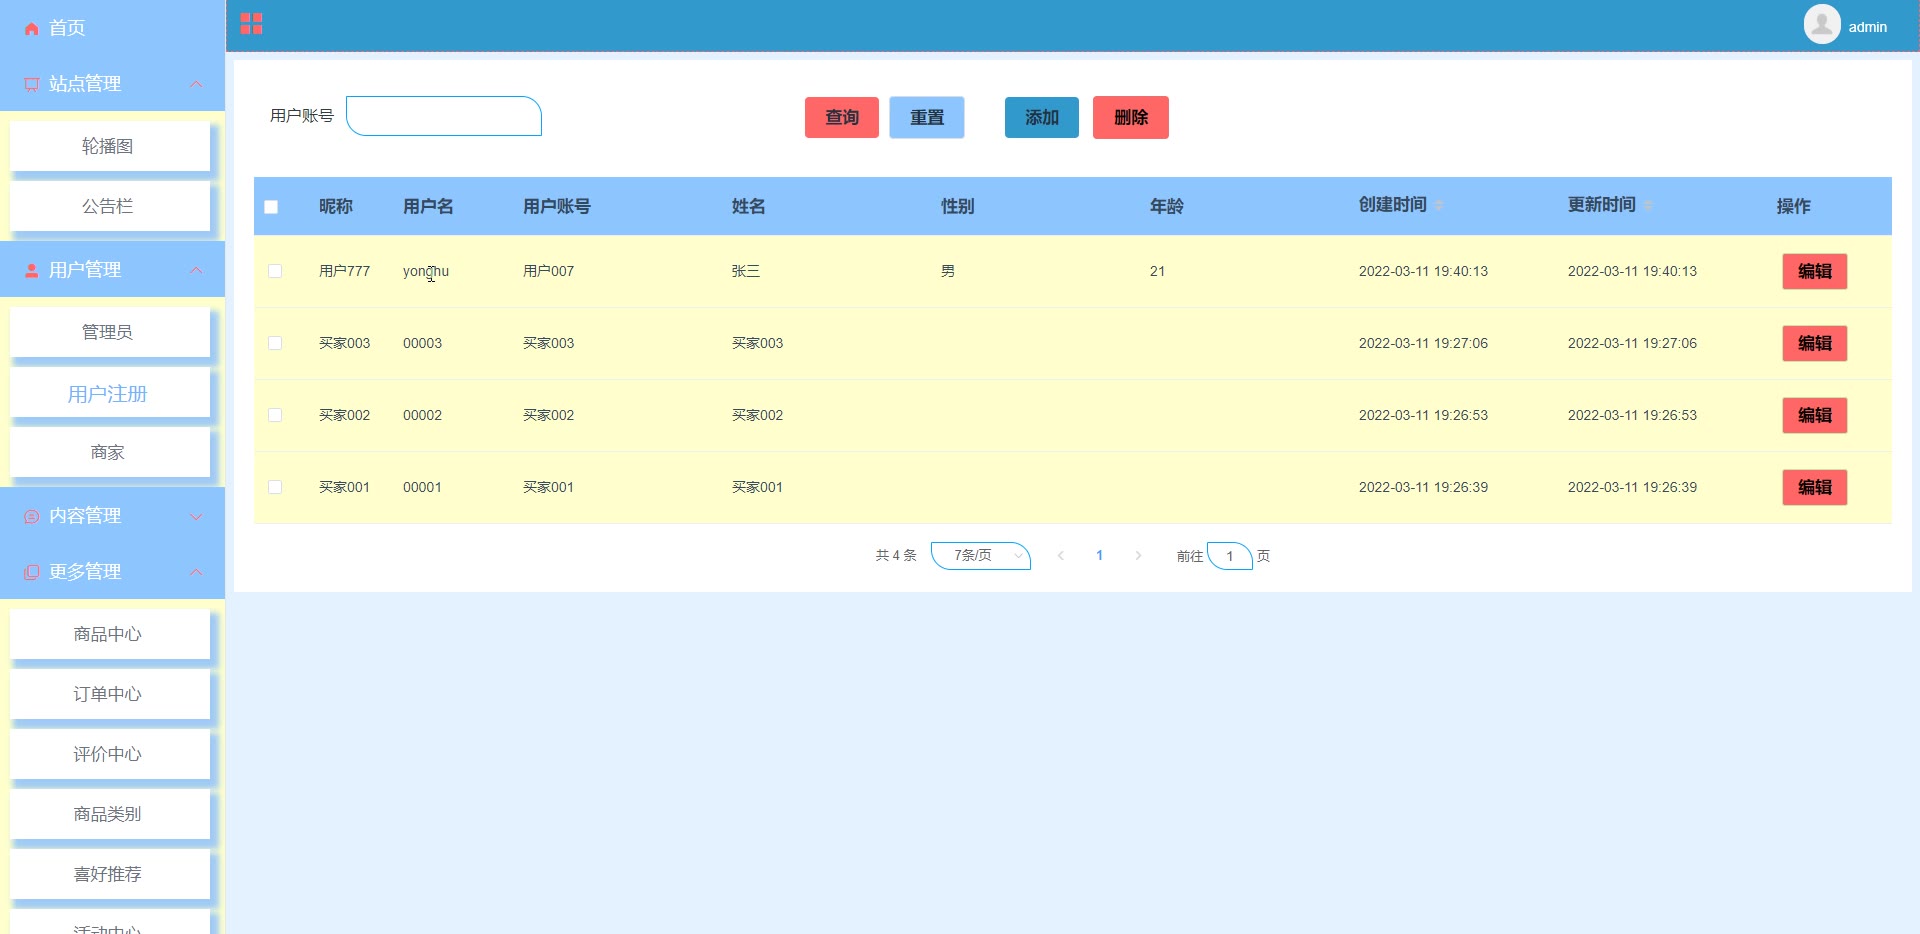Open the 管理员 menu item
This screenshot has width=1920, height=934.
[110, 333]
